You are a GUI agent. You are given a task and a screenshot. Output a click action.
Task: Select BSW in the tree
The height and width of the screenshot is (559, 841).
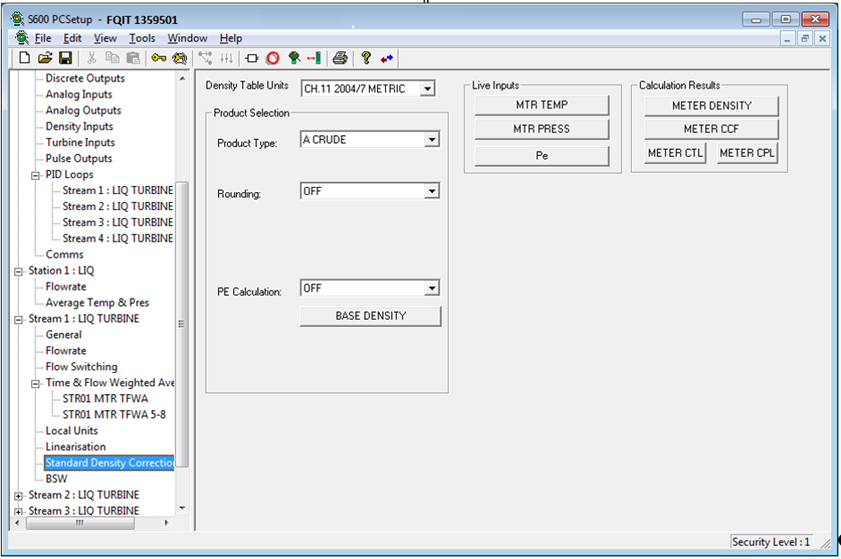coord(56,479)
